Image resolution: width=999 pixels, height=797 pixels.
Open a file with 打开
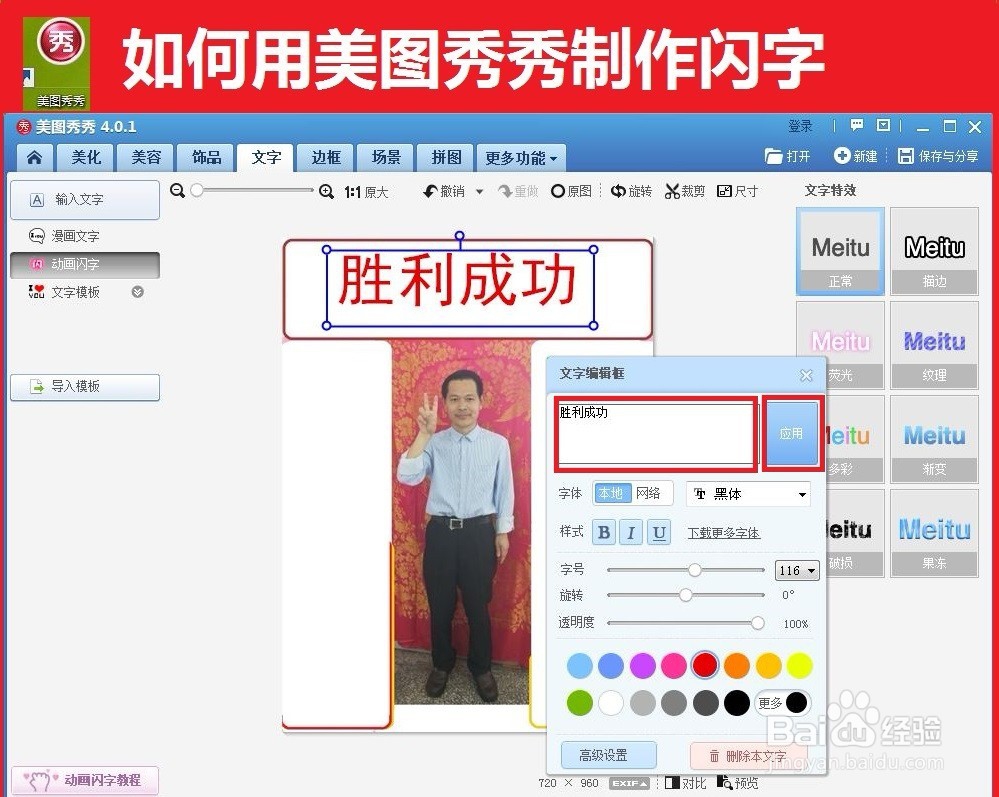(x=787, y=156)
